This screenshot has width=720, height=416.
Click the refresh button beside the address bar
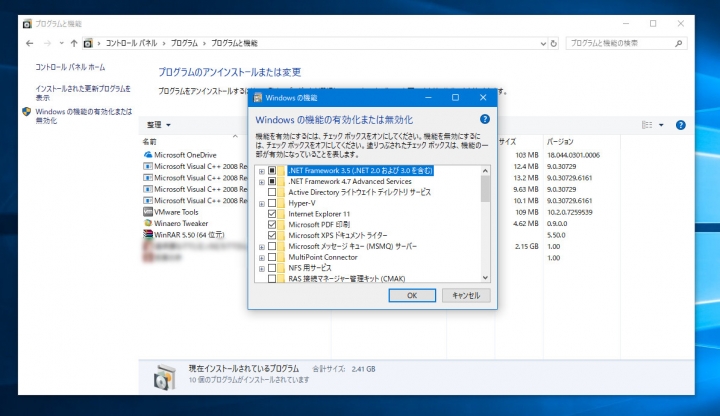pyautogui.click(x=554, y=43)
